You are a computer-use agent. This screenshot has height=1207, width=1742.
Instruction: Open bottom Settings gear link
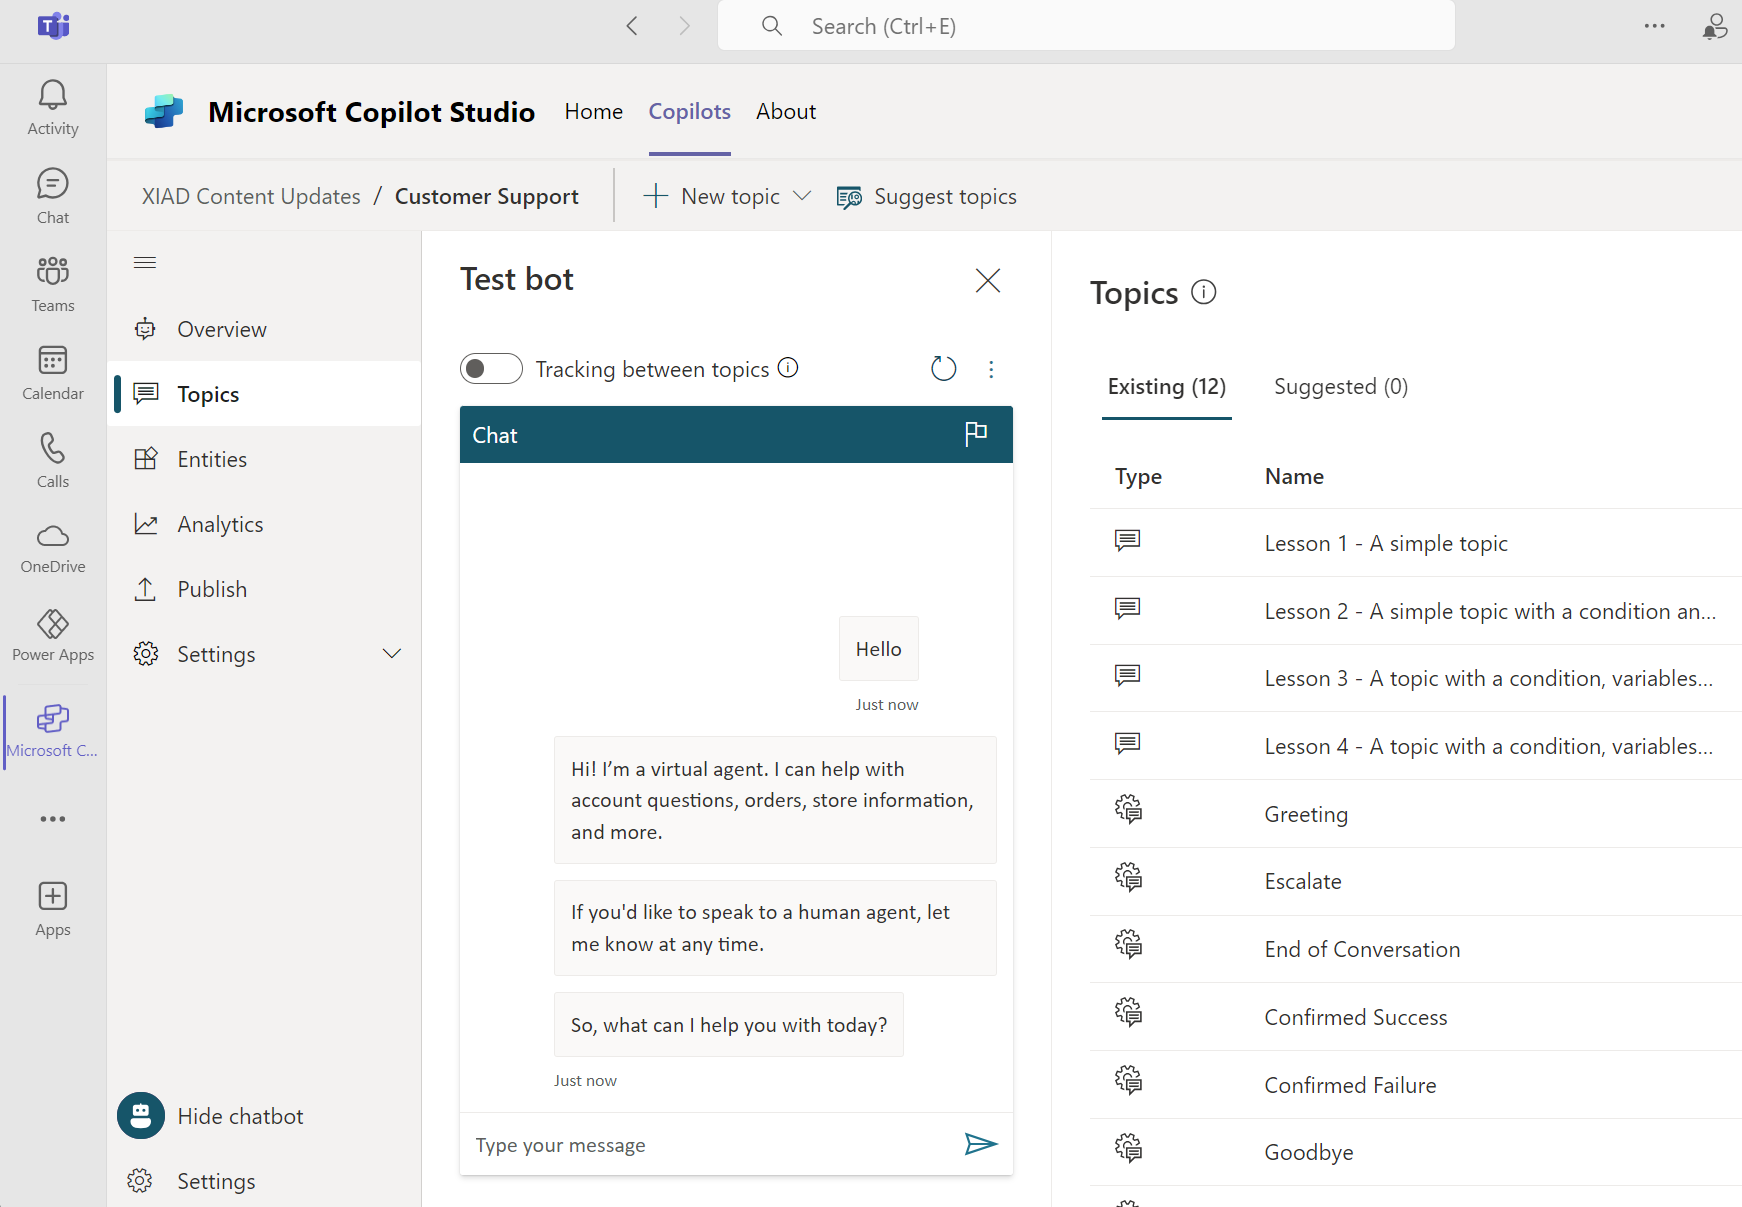point(192,1181)
